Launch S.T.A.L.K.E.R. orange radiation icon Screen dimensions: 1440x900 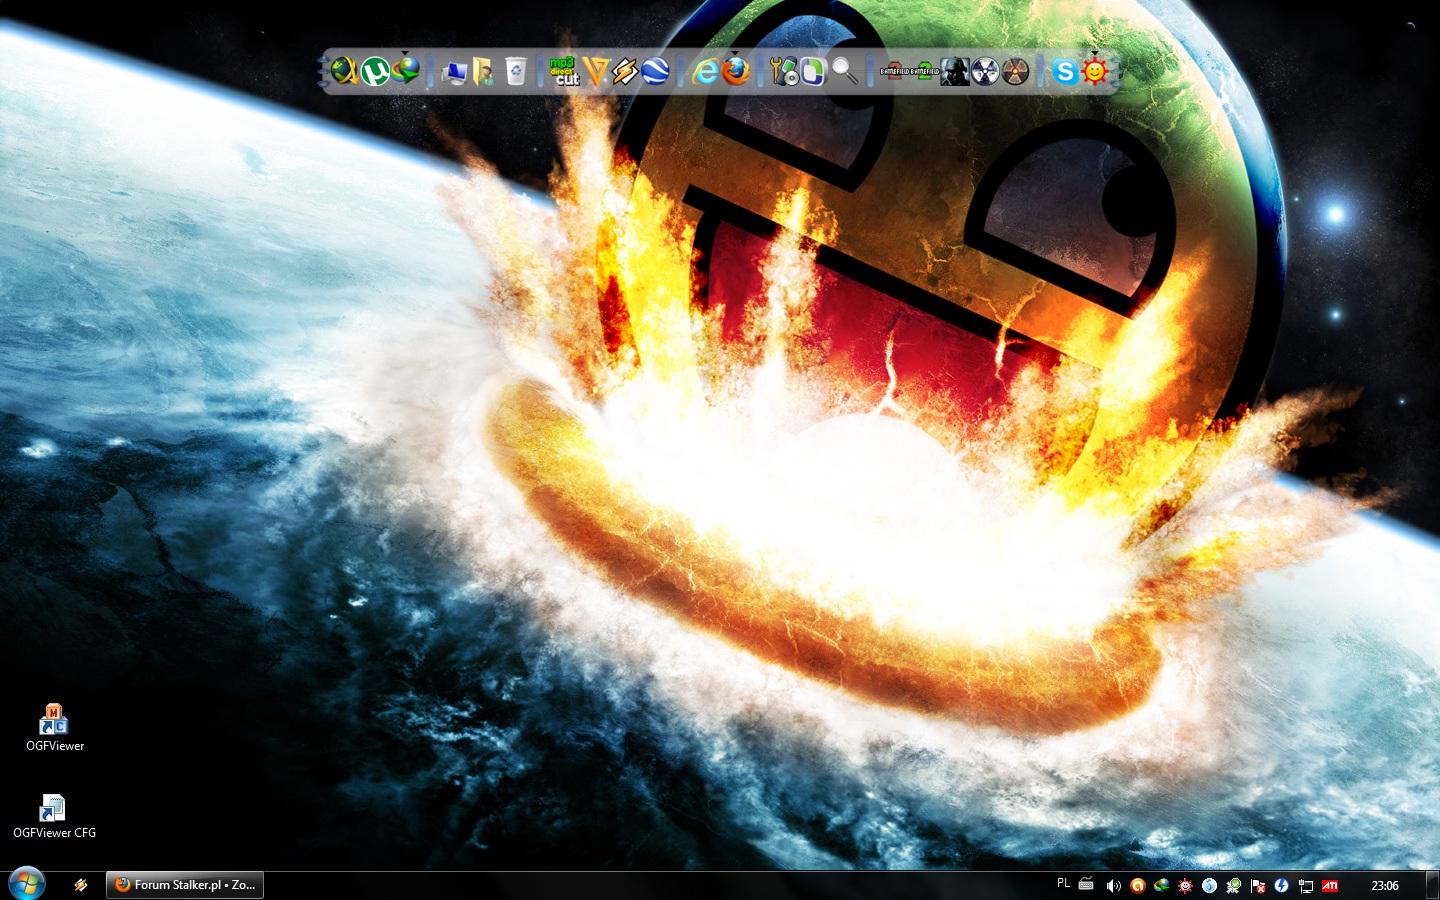coord(1015,71)
